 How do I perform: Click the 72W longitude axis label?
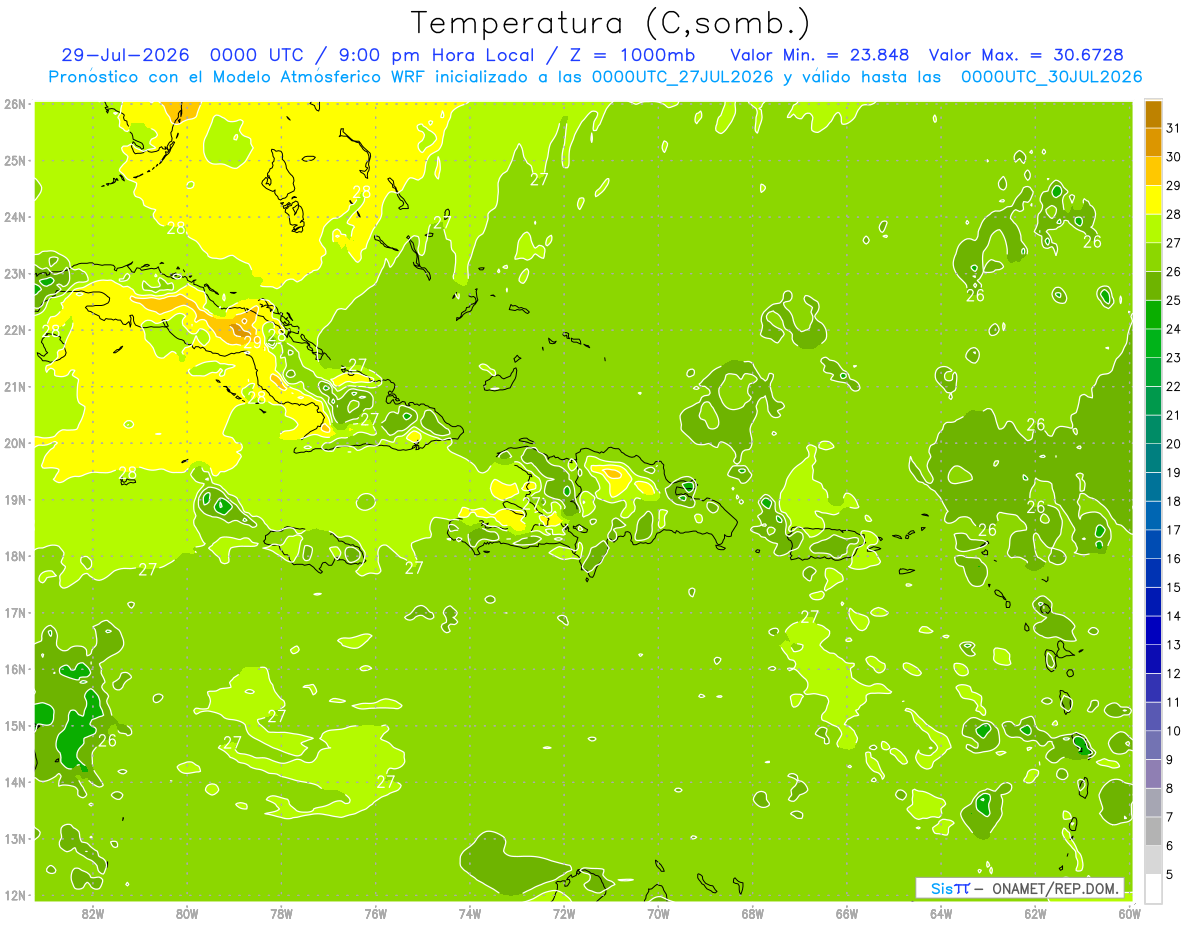pos(564,913)
